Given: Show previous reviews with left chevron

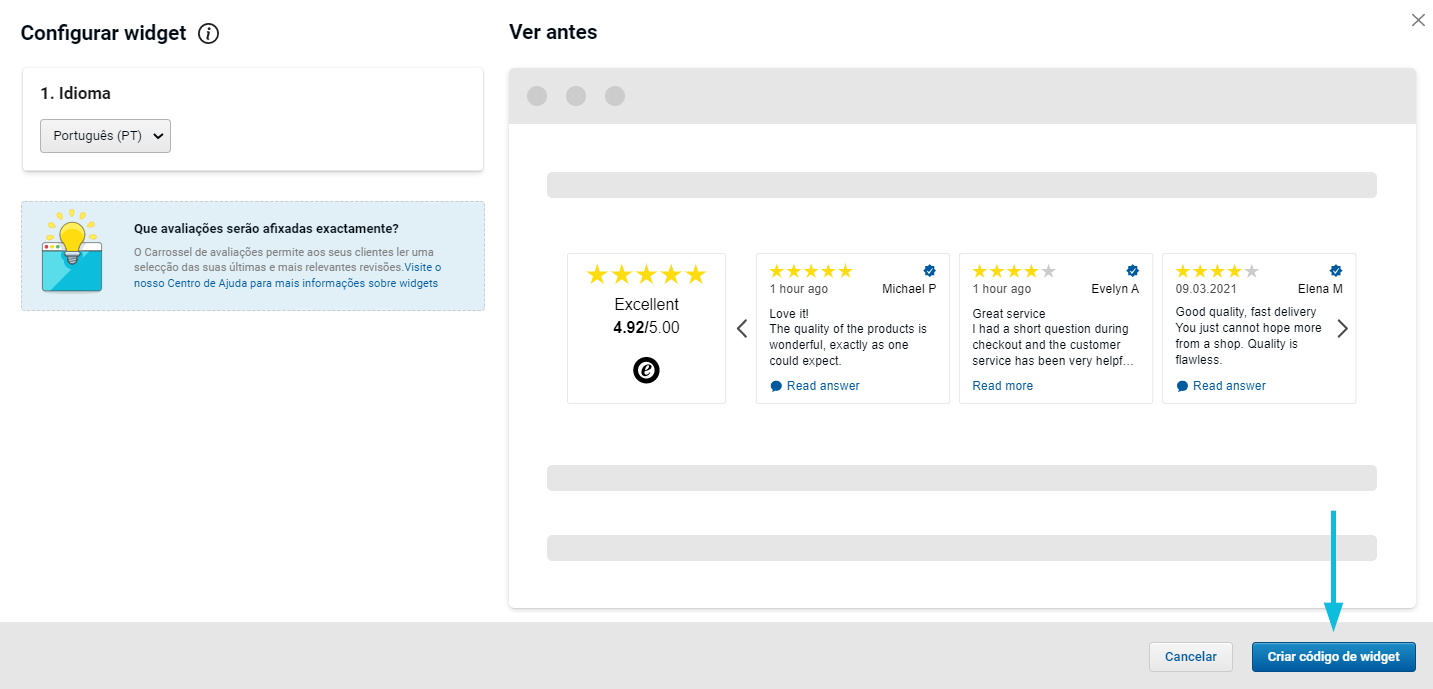Looking at the screenshot, I should coord(742,329).
